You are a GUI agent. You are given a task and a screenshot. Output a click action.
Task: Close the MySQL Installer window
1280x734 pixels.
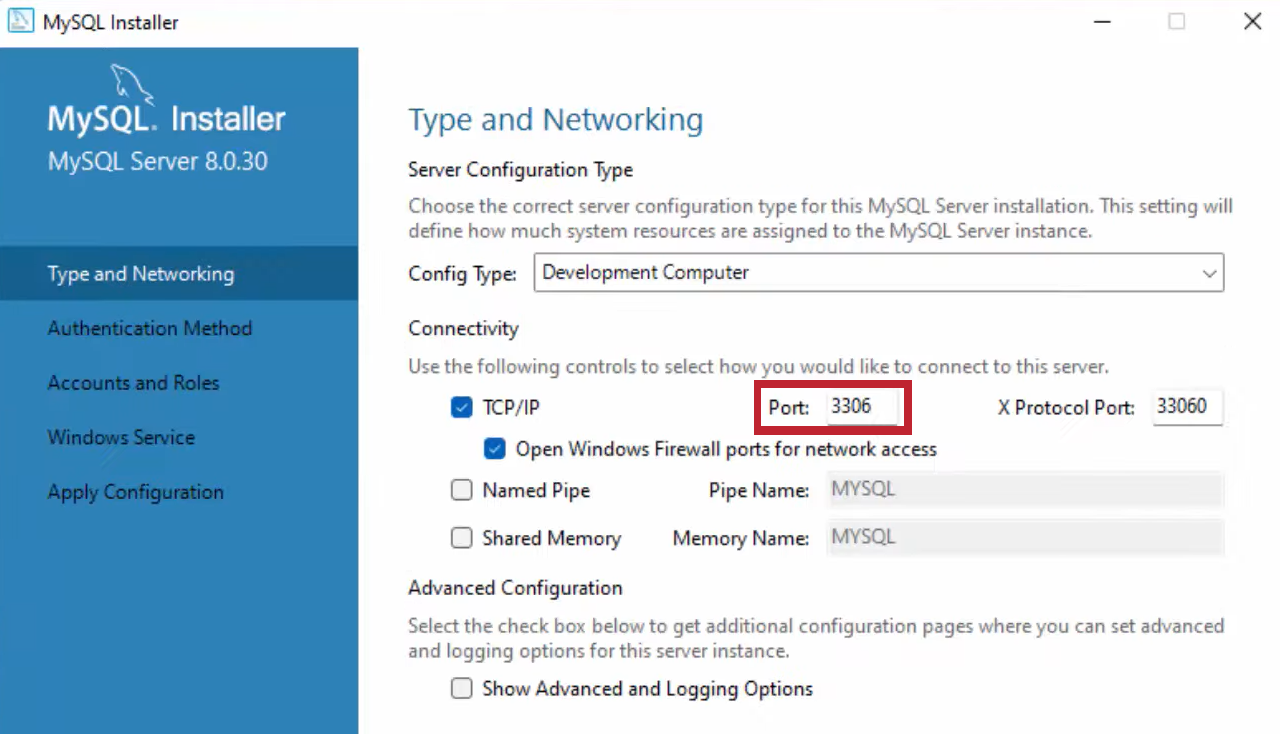(1252, 21)
